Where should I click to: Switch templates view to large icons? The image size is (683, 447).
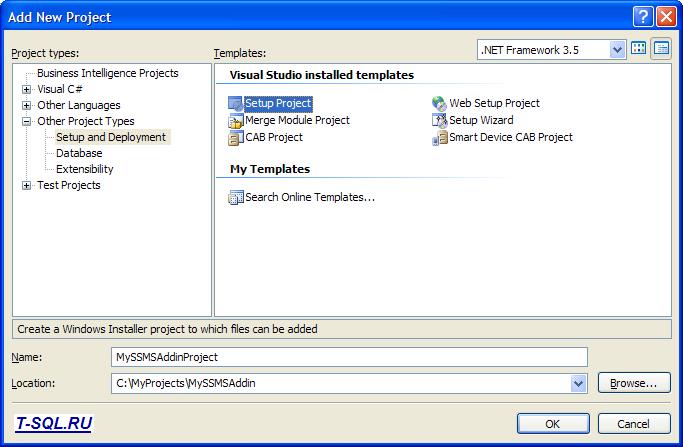[x=639, y=49]
